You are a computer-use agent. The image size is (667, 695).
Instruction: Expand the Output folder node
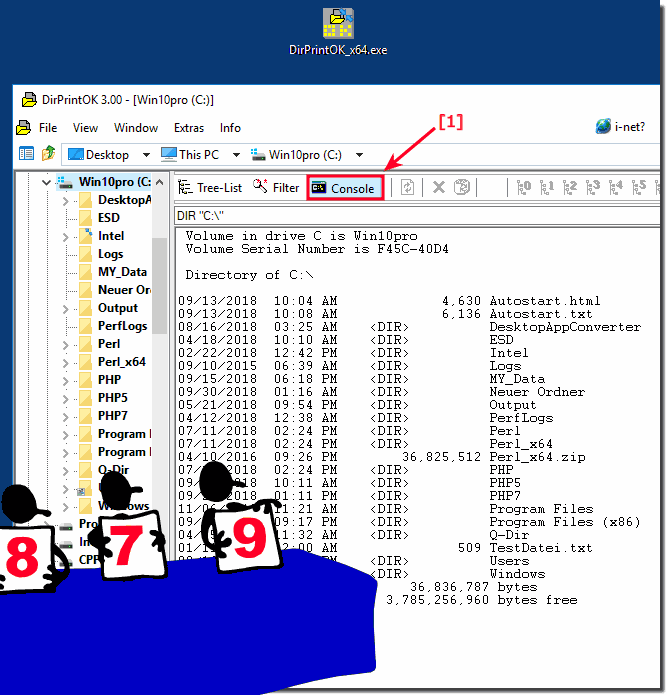pyautogui.click(x=66, y=309)
